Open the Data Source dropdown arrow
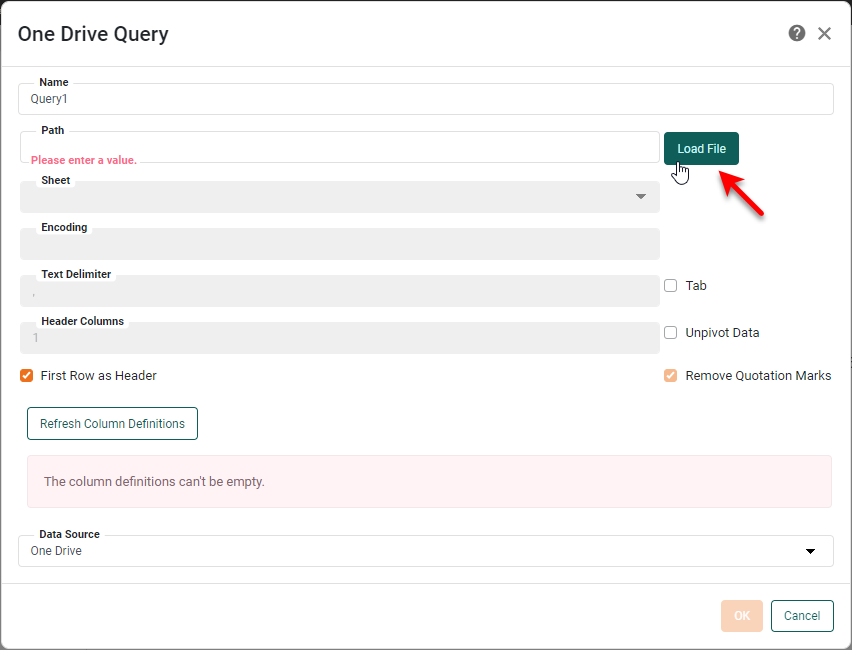The height and width of the screenshot is (650, 852). pos(811,551)
